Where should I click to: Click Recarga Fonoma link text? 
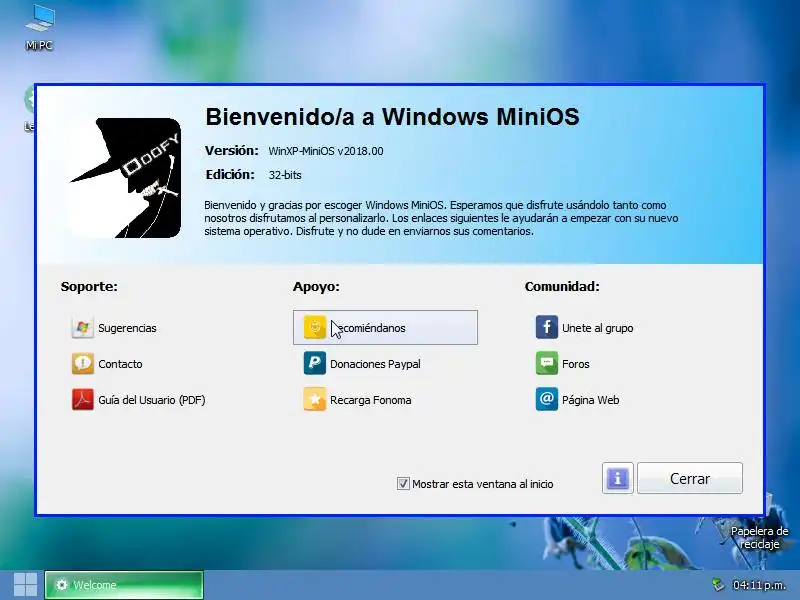370,400
